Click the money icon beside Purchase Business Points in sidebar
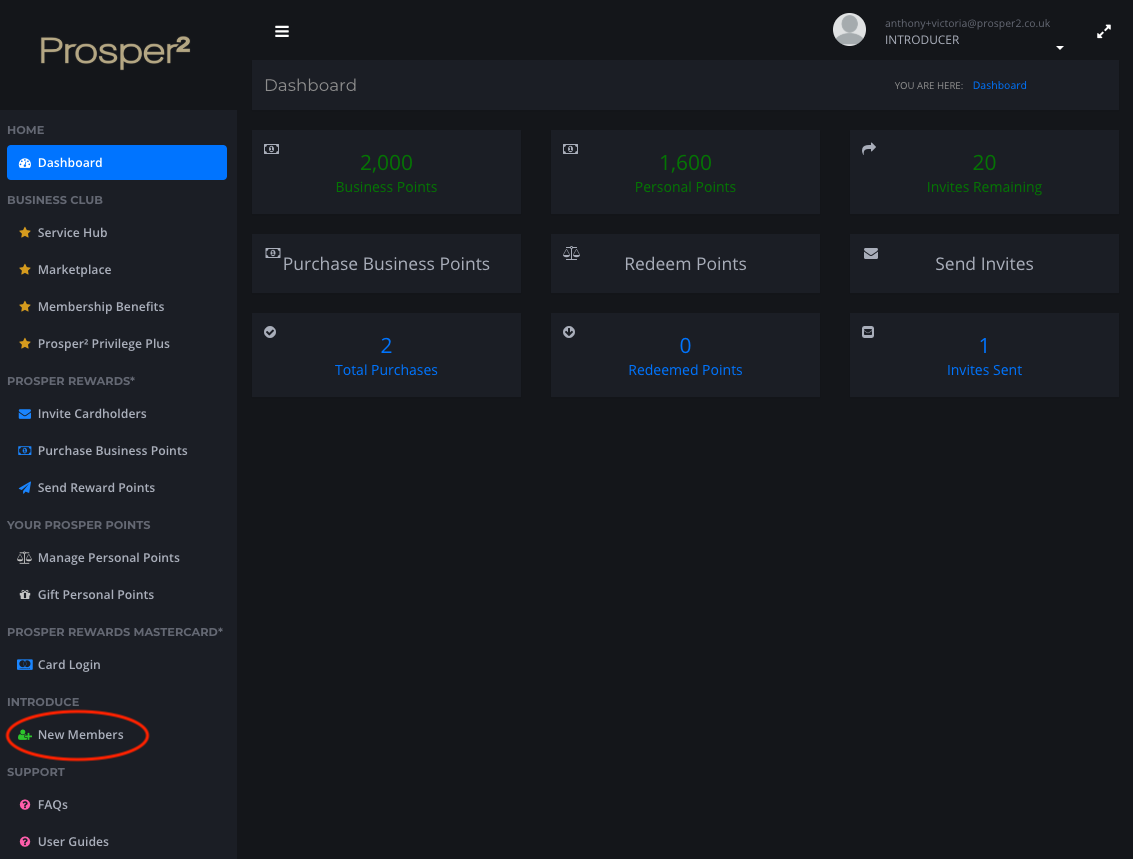This screenshot has height=859, width=1133. pyautogui.click(x=25, y=451)
